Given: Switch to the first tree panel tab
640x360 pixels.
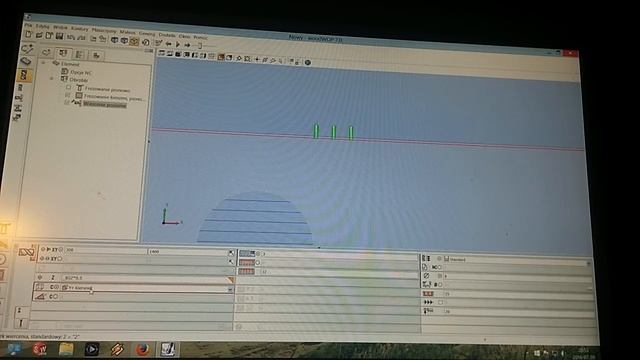Looking at the screenshot, I should tap(46, 53).
